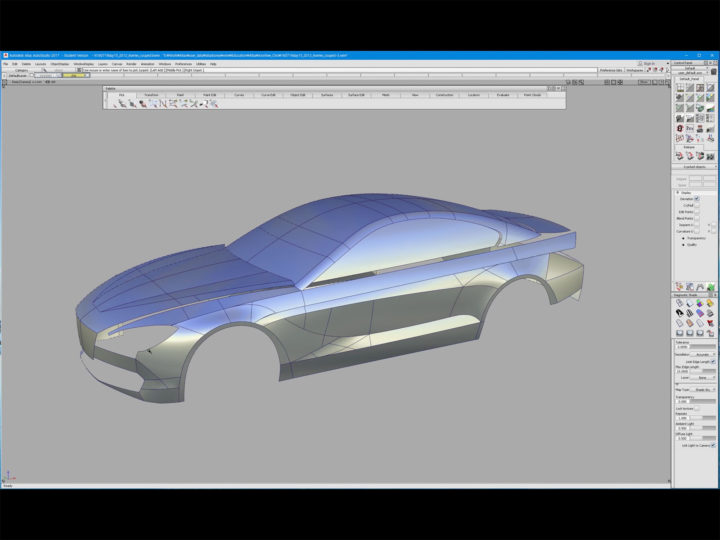Screen dimensions: 720x540
Task: Click the grid icon in Default_Panel shelf
Action: click(680, 87)
